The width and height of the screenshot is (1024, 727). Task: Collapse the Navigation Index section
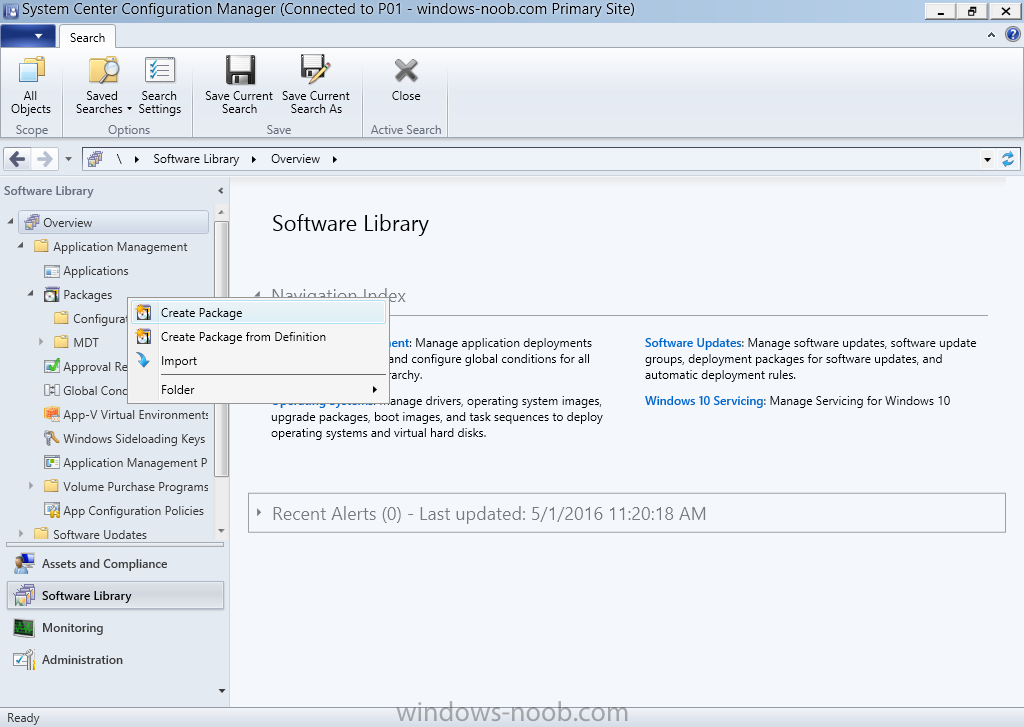tap(257, 295)
